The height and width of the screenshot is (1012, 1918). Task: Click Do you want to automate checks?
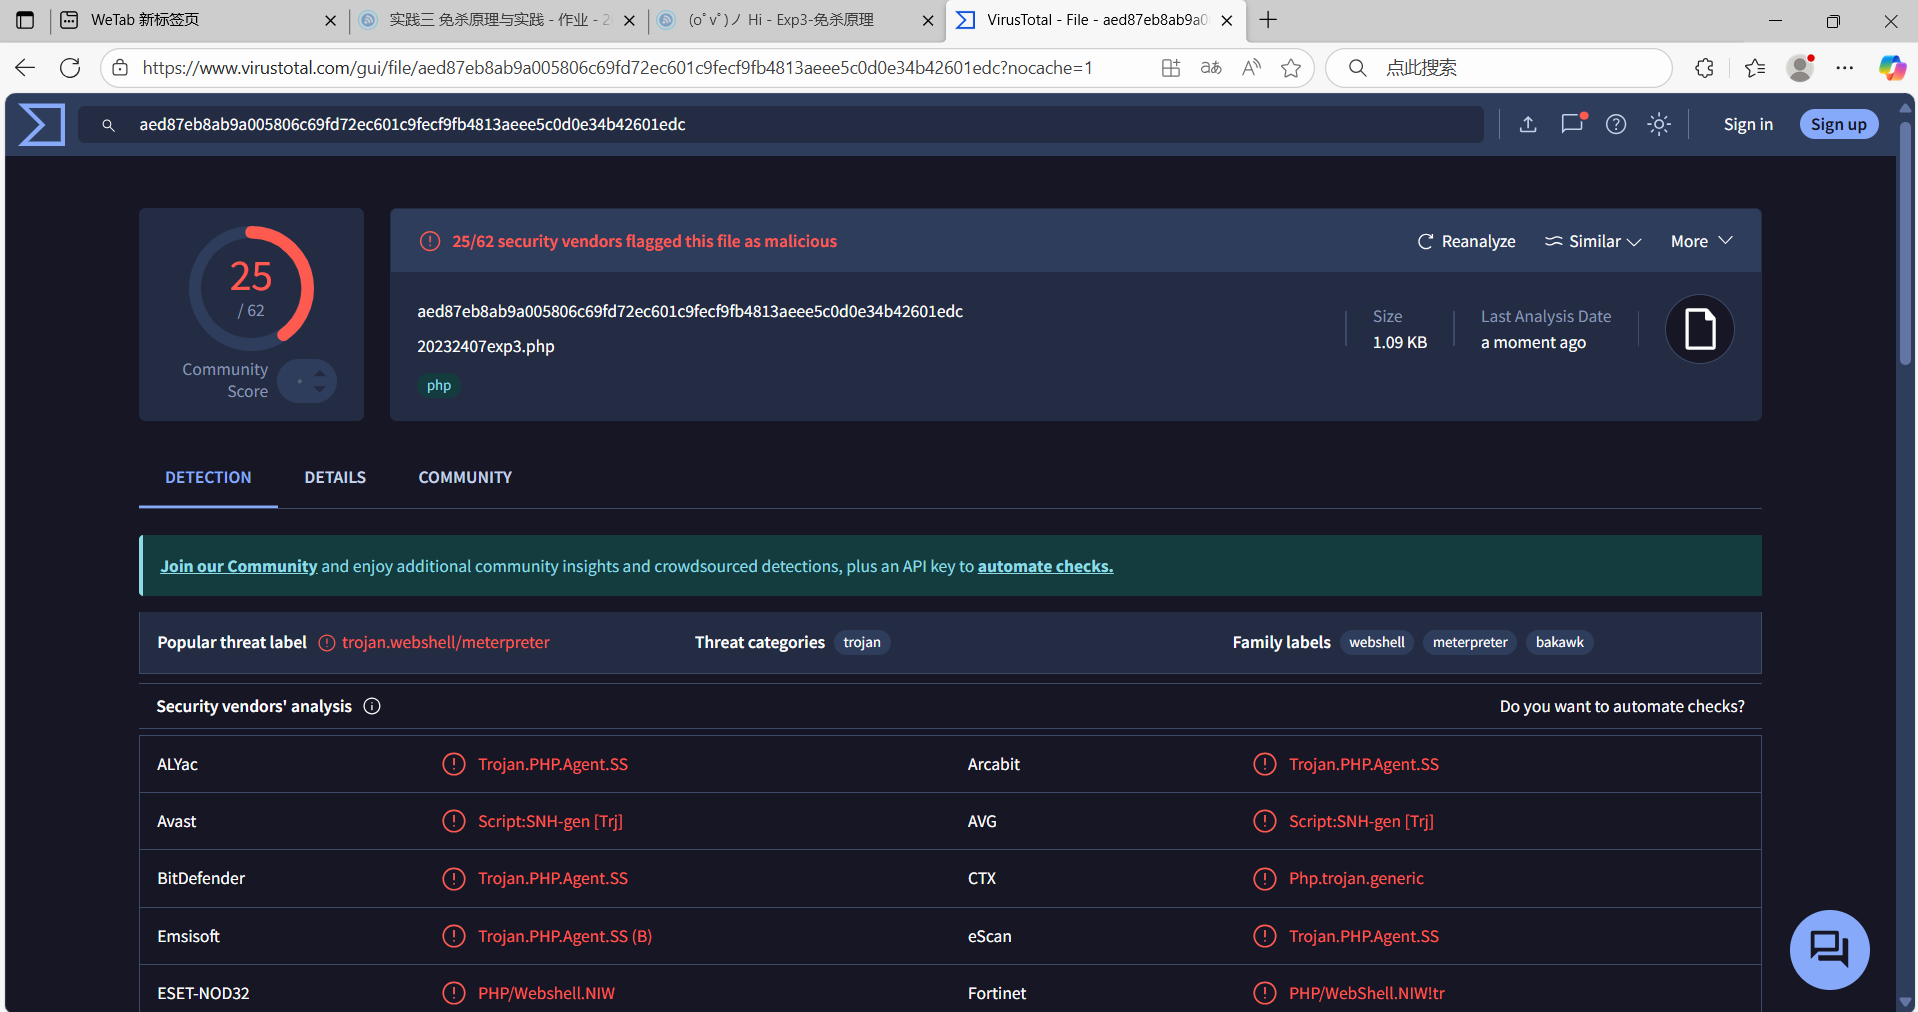(1622, 706)
